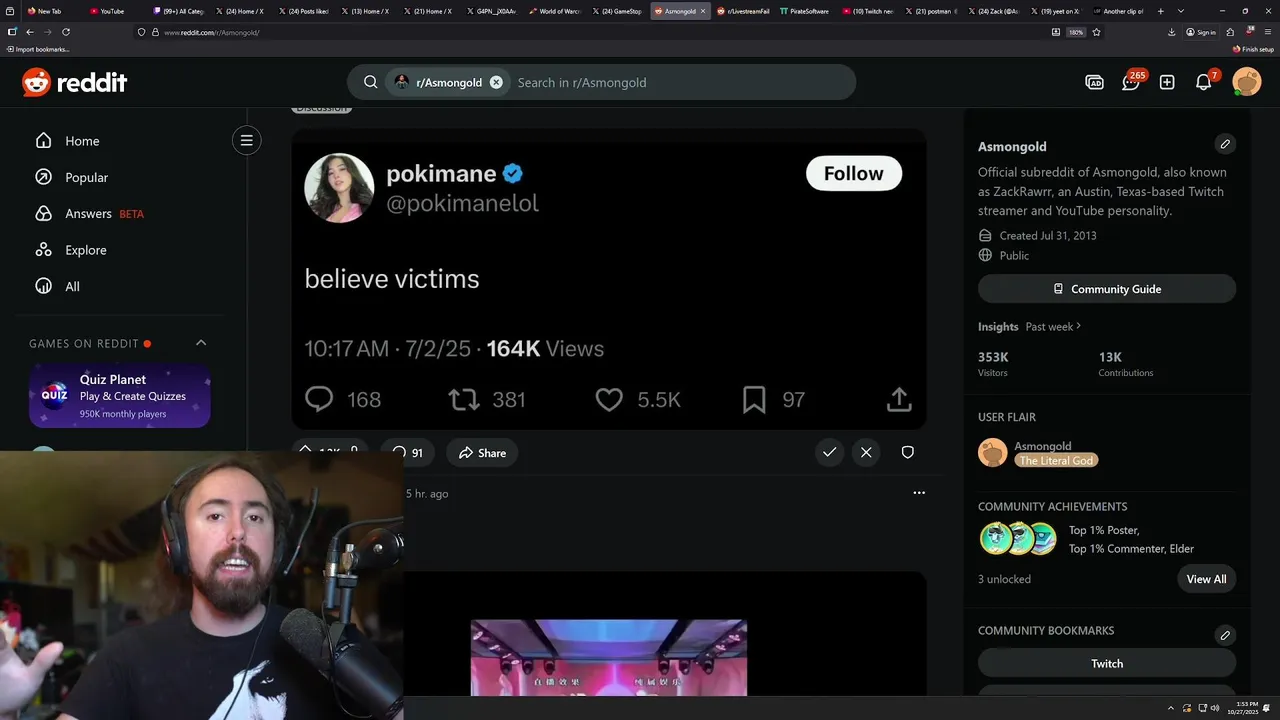Open the user avatar menu in header
This screenshot has width=1280, height=720.
1247,82
